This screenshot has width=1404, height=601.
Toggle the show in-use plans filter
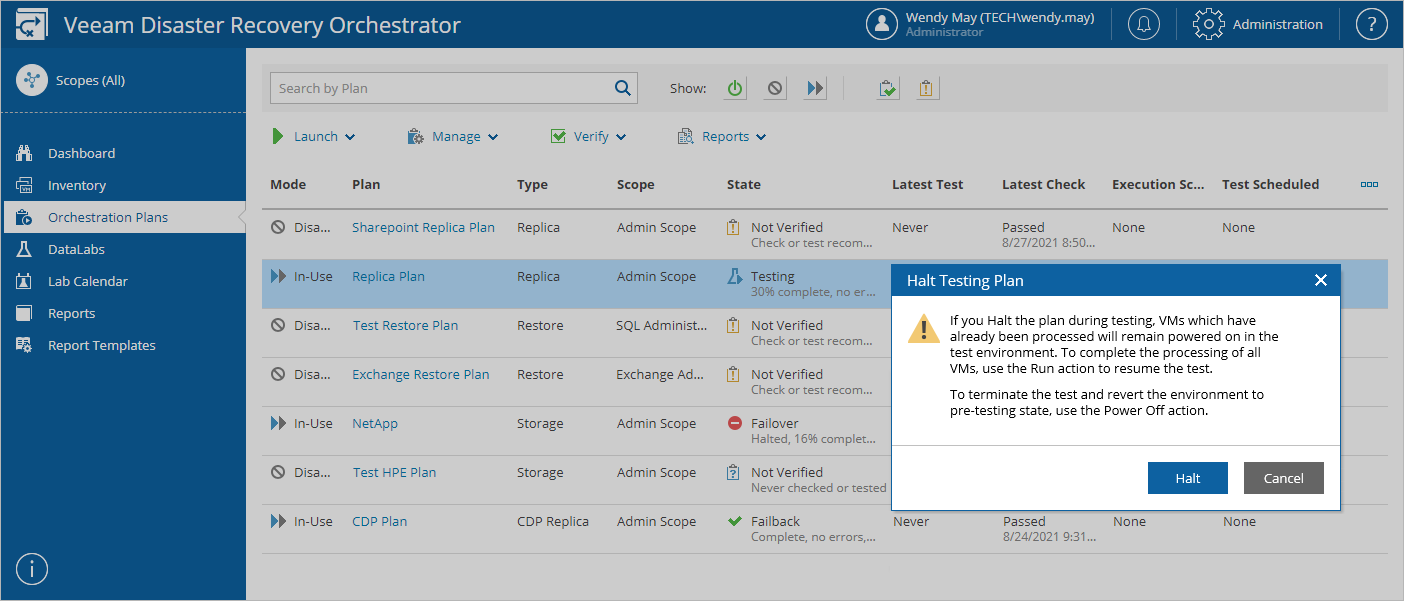point(815,88)
